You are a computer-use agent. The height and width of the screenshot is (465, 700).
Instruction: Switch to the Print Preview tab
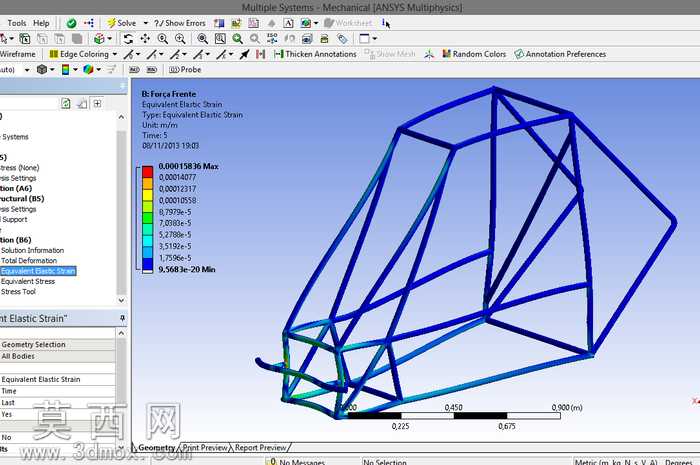tap(205, 447)
